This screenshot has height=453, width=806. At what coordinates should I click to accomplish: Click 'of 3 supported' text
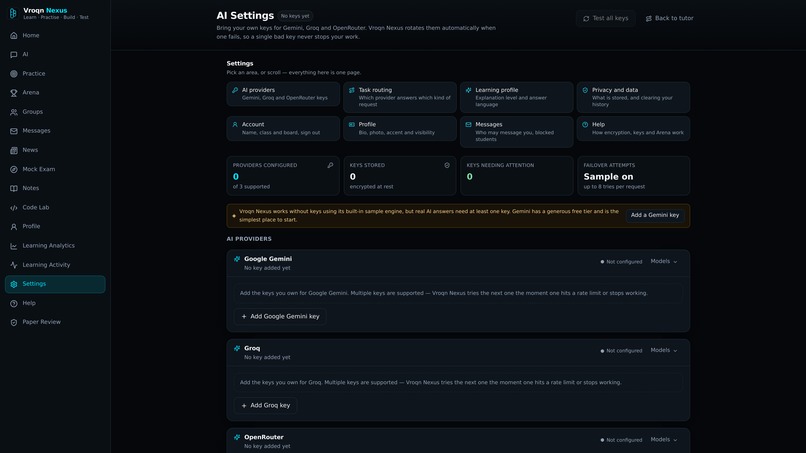pyautogui.click(x=251, y=187)
